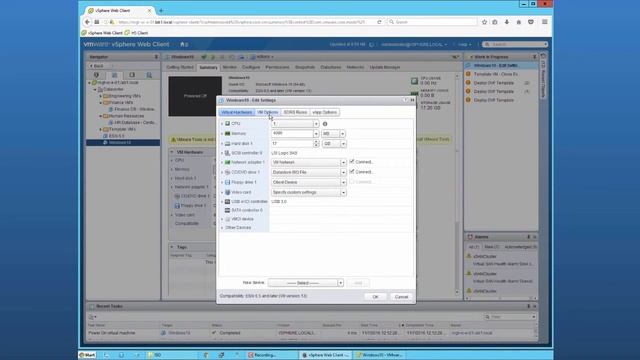This screenshot has width=640, height=360.
Task: Open the Networking navigator view icon
Action: tap(149, 75)
